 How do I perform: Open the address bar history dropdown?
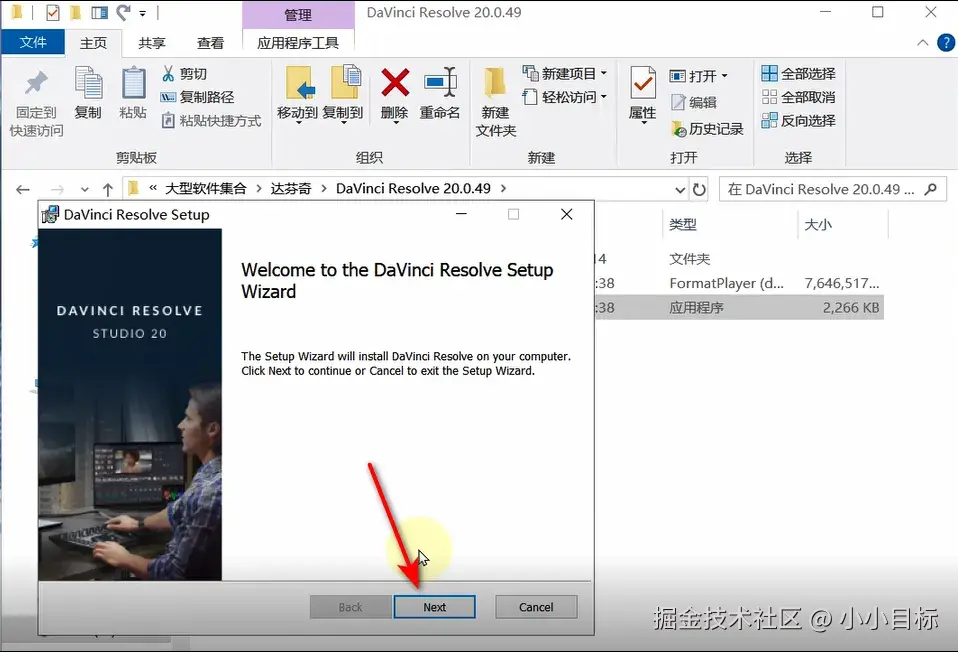(680, 189)
